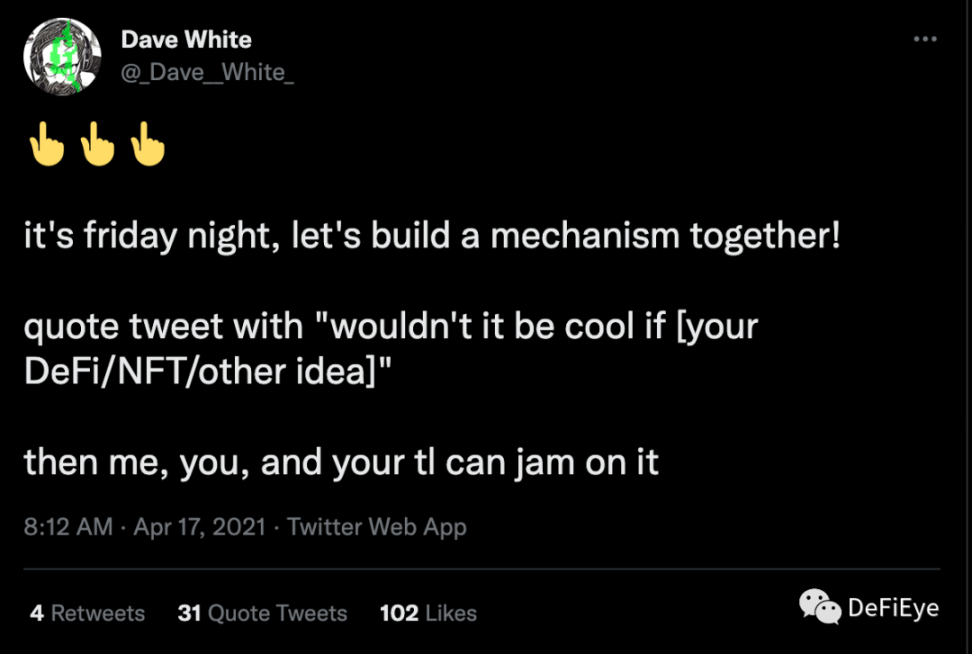View the 4 Retweets list
Screen dimensions: 972x654
[87, 613]
